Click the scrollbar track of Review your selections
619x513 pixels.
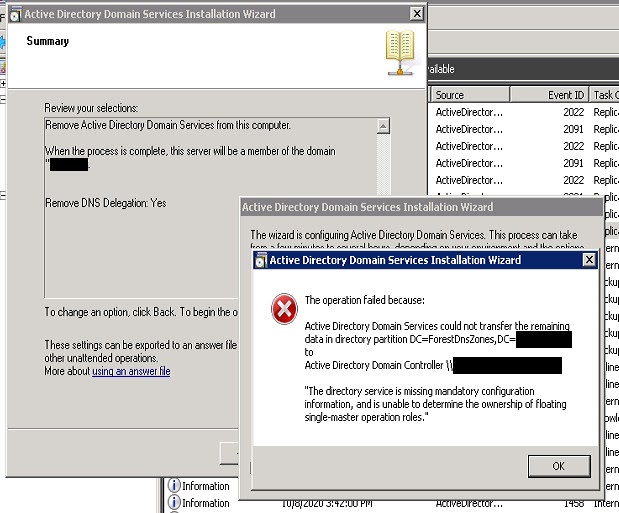[x=383, y=164]
